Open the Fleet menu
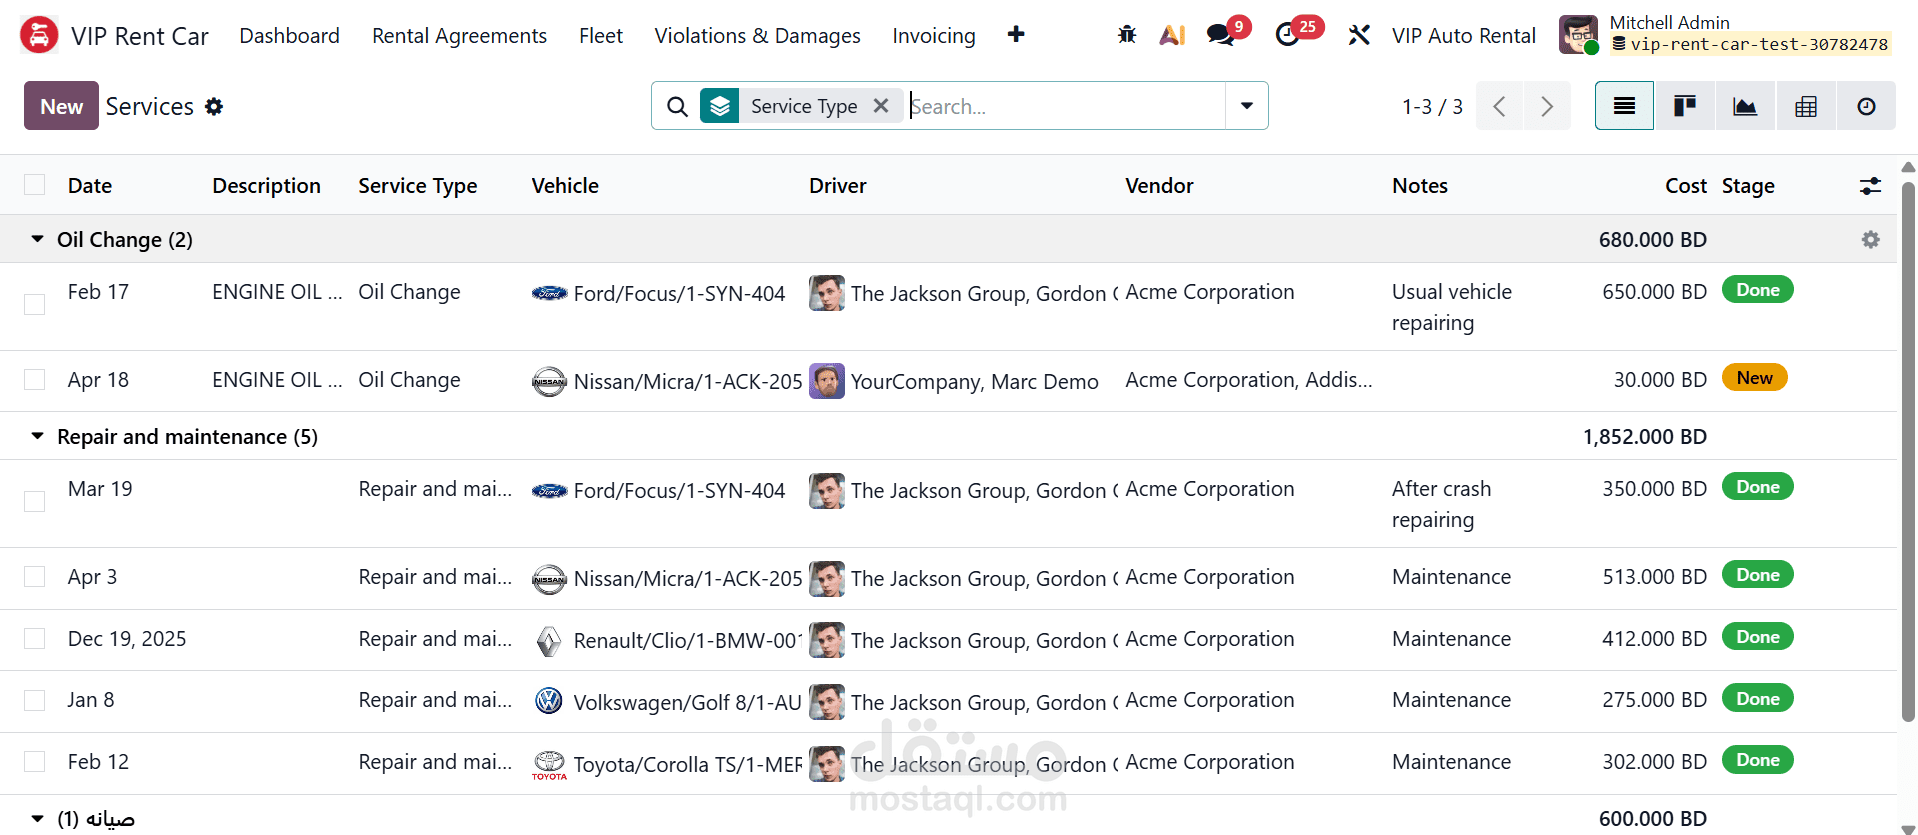This screenshot has width=1918, height=835. [600, 36]
